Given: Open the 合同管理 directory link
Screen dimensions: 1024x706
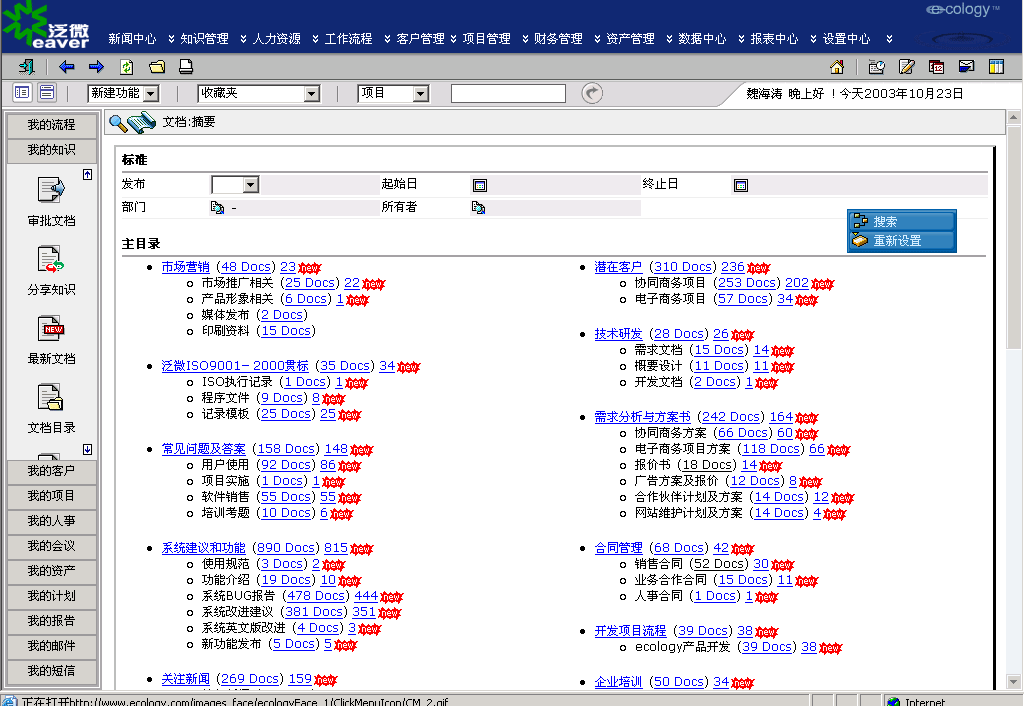Looking at the screenshot, I should tap(618, 548).
